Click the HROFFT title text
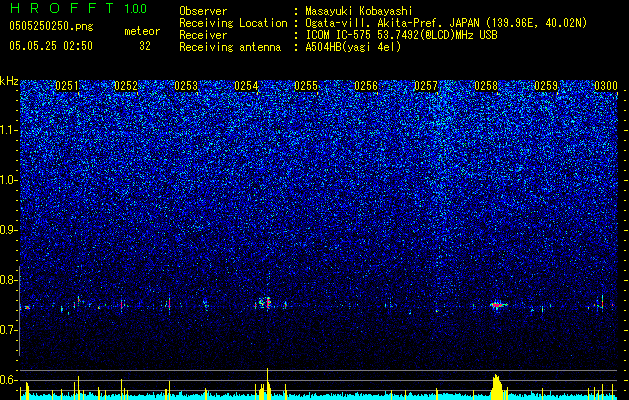Screen dimensions: 629x400 [62, 8]
